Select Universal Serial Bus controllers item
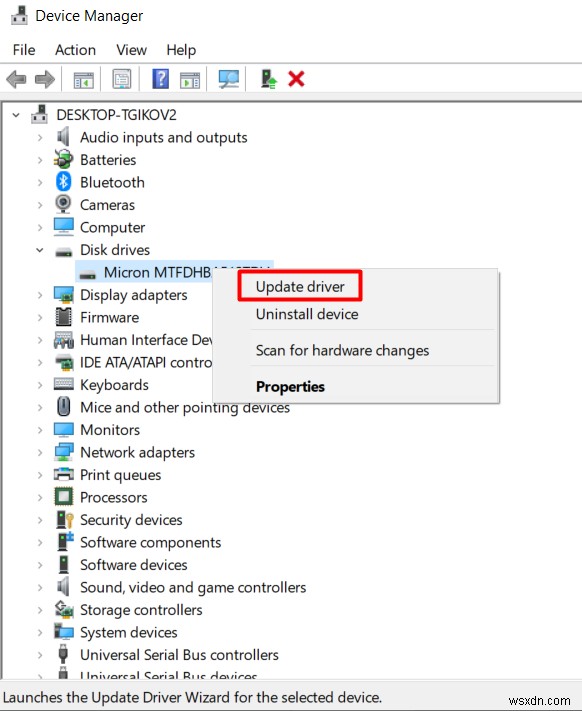The image size is (582, 711). pos(179,655)
